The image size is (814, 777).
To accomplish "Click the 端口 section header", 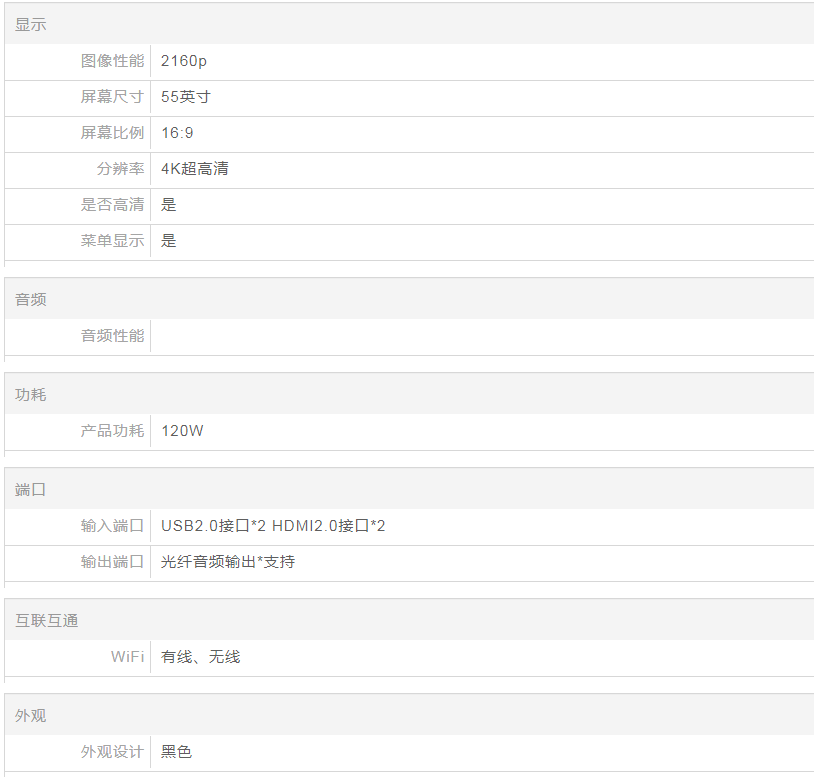I will pyautogui.click(x=31, y=490).
